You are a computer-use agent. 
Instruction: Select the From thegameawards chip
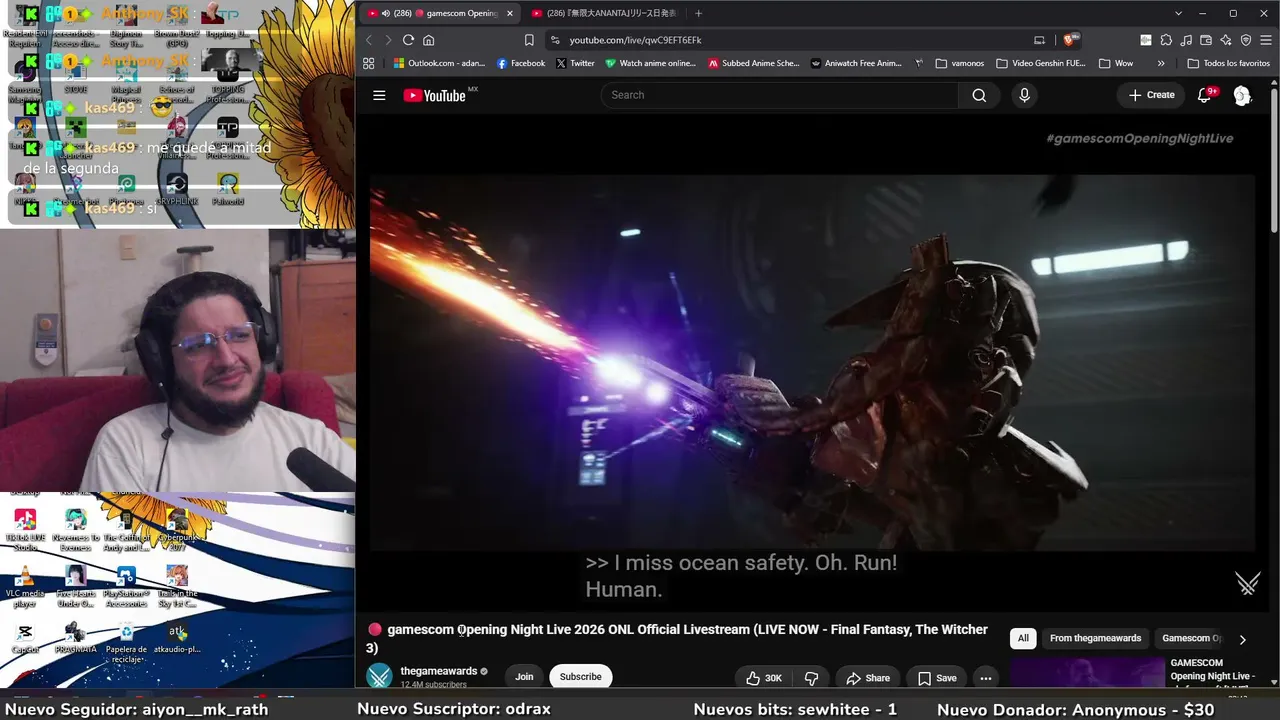click(1095, 638)
